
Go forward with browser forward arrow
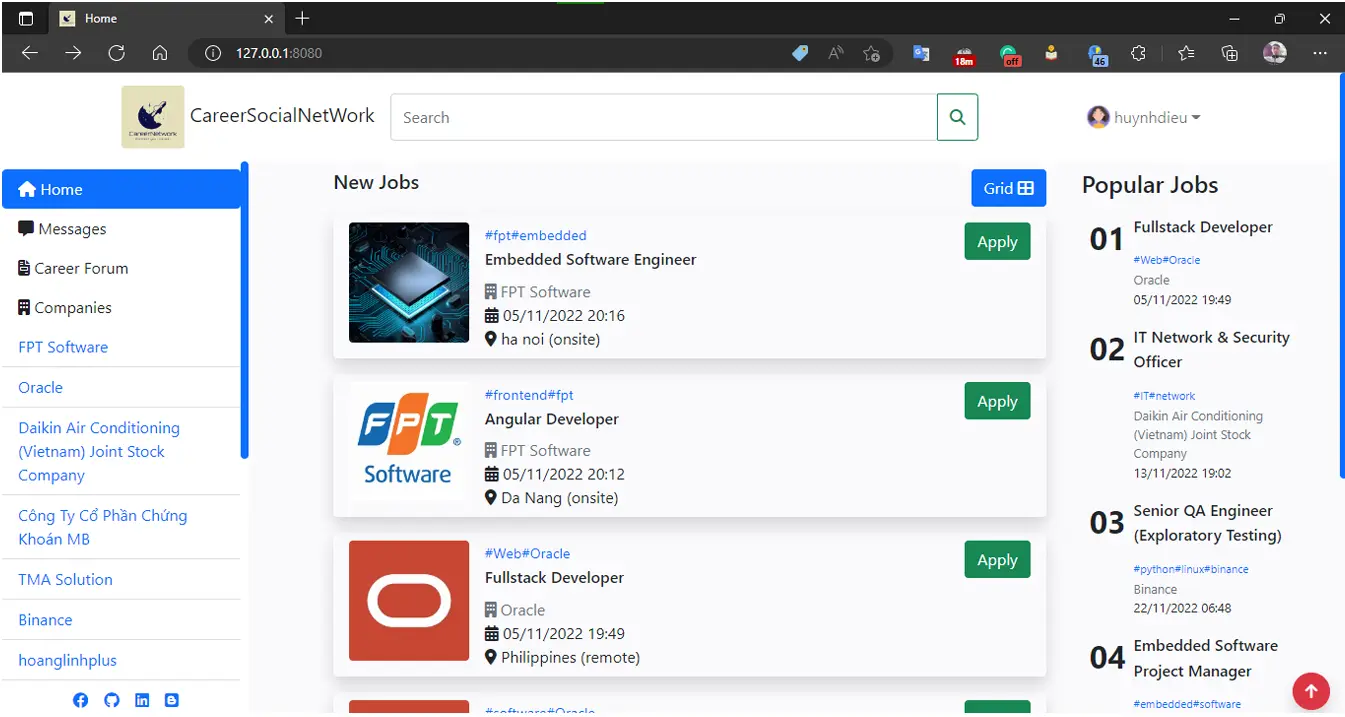click(x=73, y=53)
